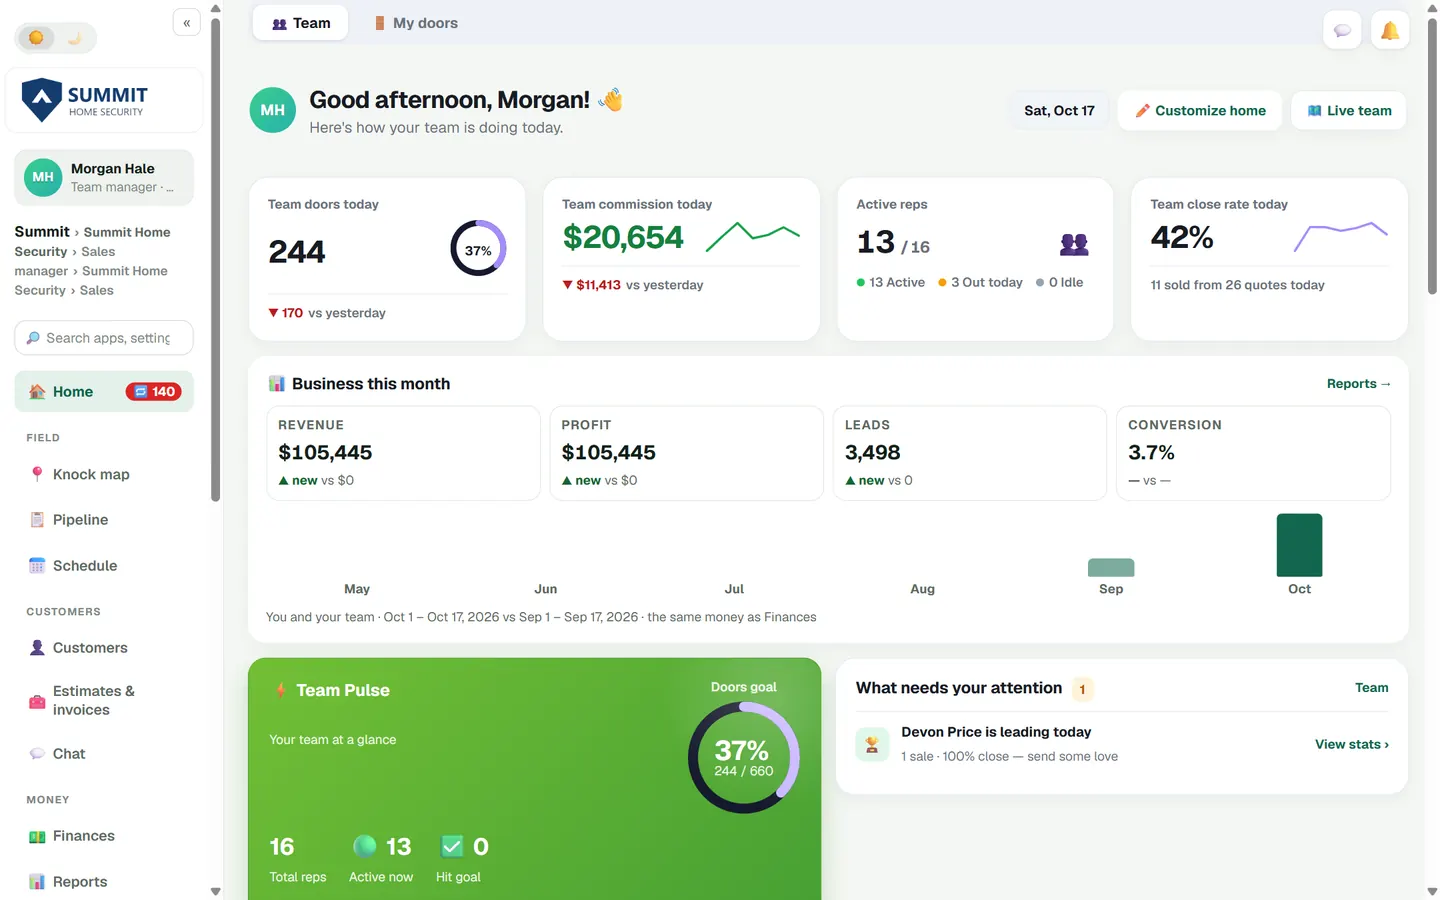Select the Profit metric card
Image resolution: width=1440 pixels, height=900 pixels.
687,453
